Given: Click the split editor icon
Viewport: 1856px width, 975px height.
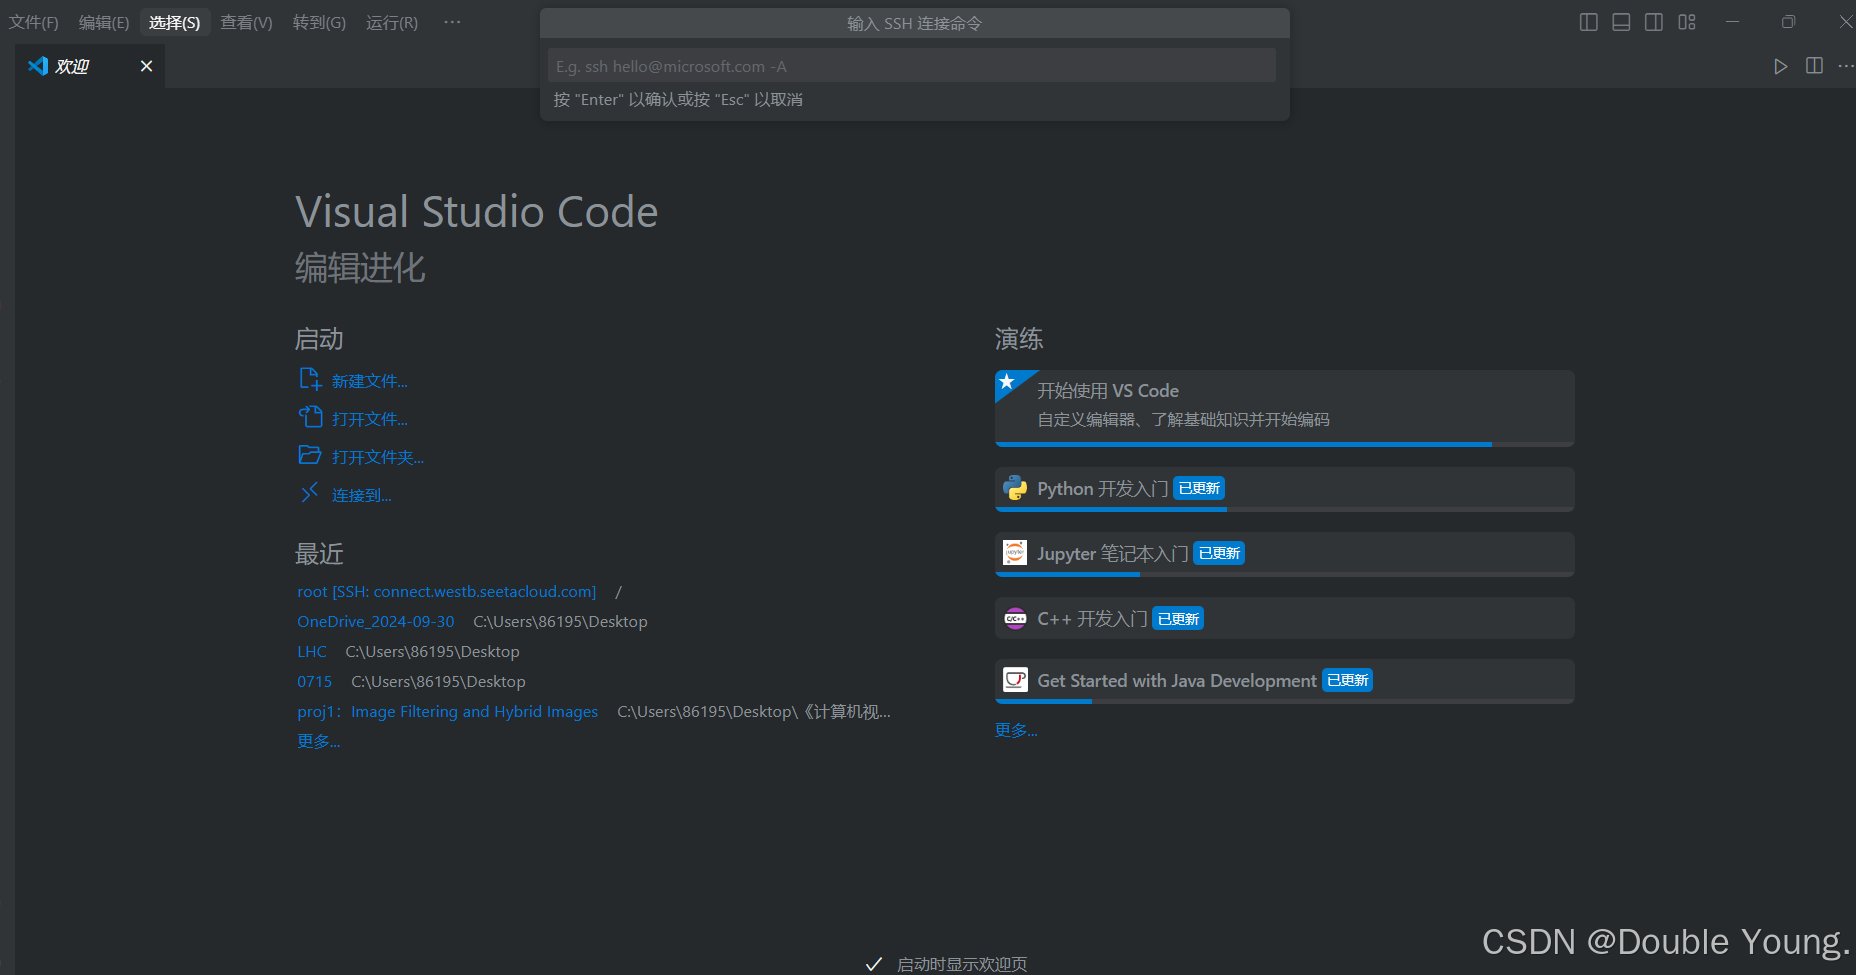Looking at the screenshot, I should click(x=1814, y=66).
